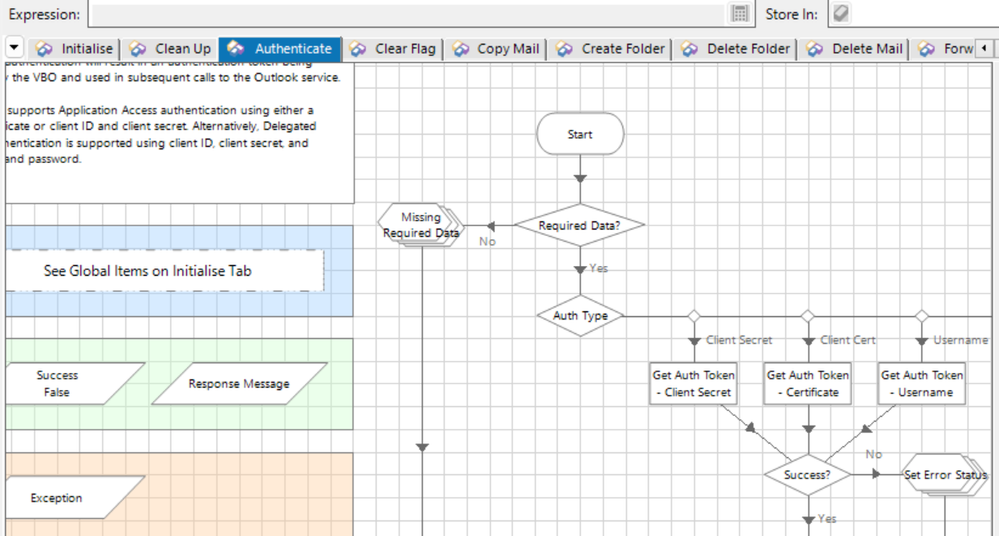
Task: Click the Client Secret link label
Action: (x=739, y=340)
